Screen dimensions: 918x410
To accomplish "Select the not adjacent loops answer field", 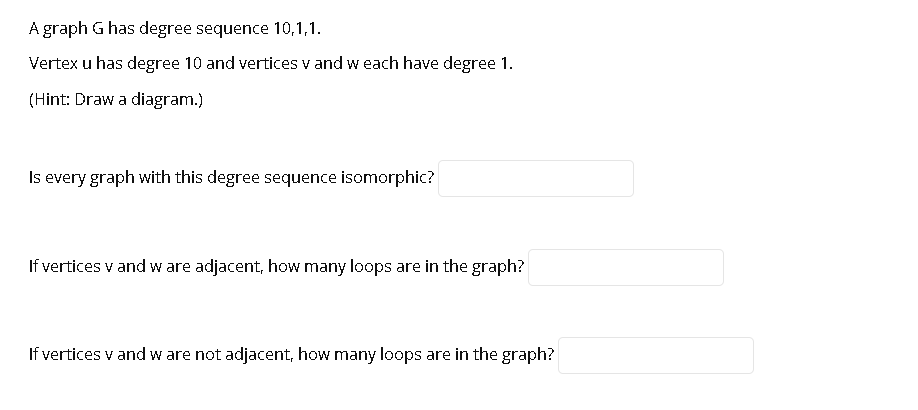I will [x=656, y=355].
